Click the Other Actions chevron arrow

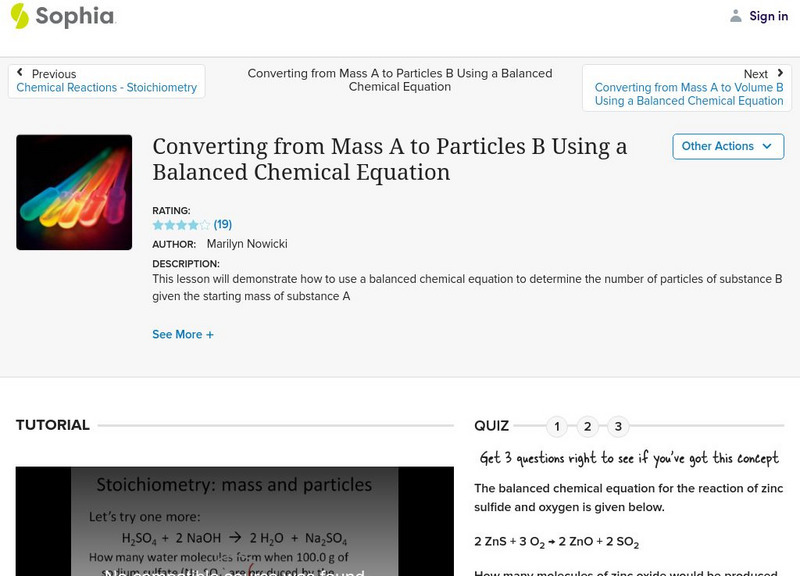tap(767, 146)
